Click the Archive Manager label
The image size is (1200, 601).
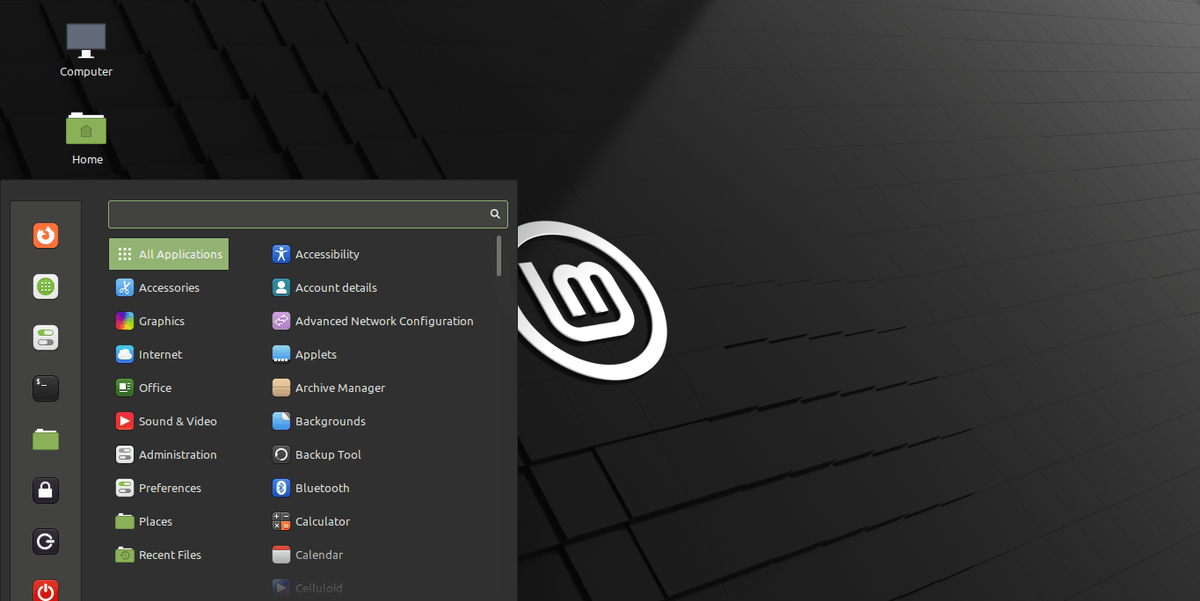[x=340, y=388]
